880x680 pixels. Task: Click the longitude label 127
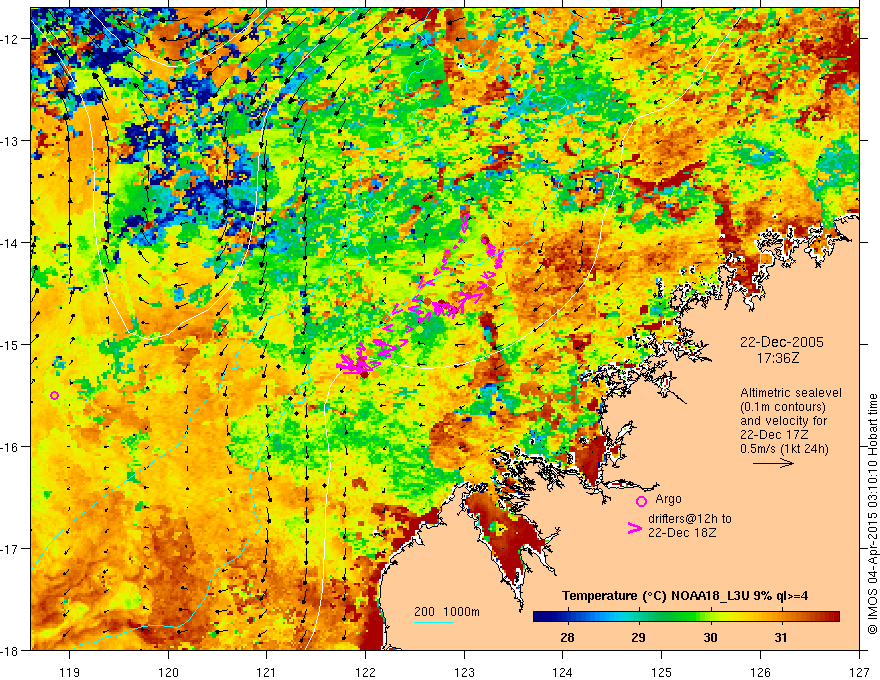[859, 672]
